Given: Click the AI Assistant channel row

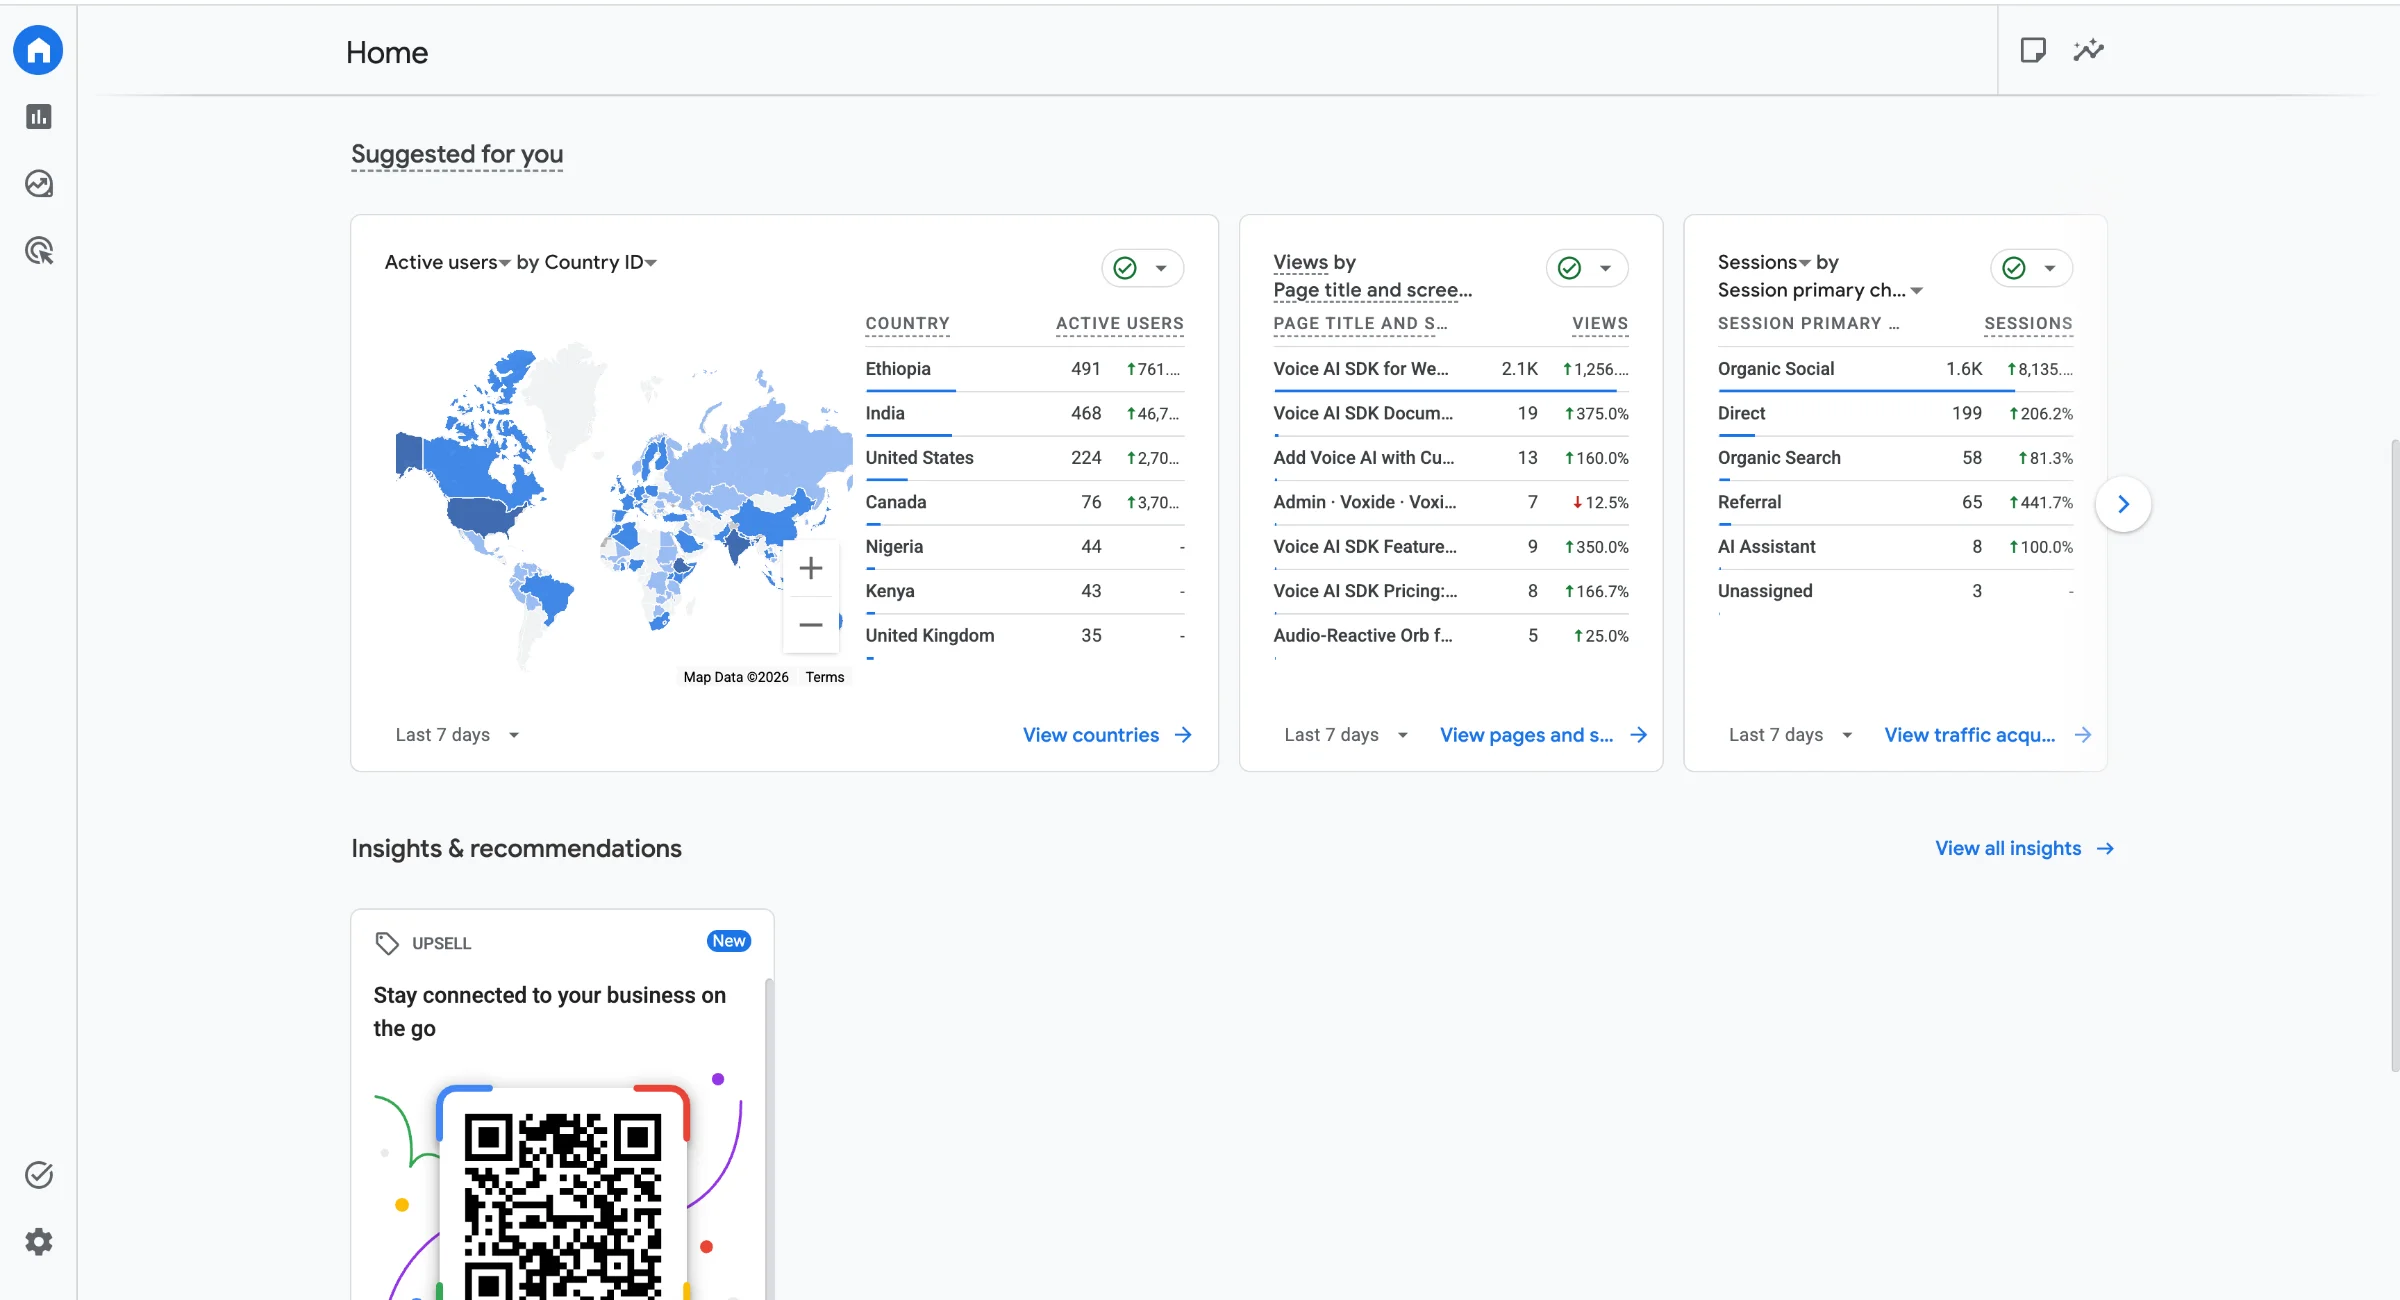Looking at the screenshot, I should click(1895, 547).
